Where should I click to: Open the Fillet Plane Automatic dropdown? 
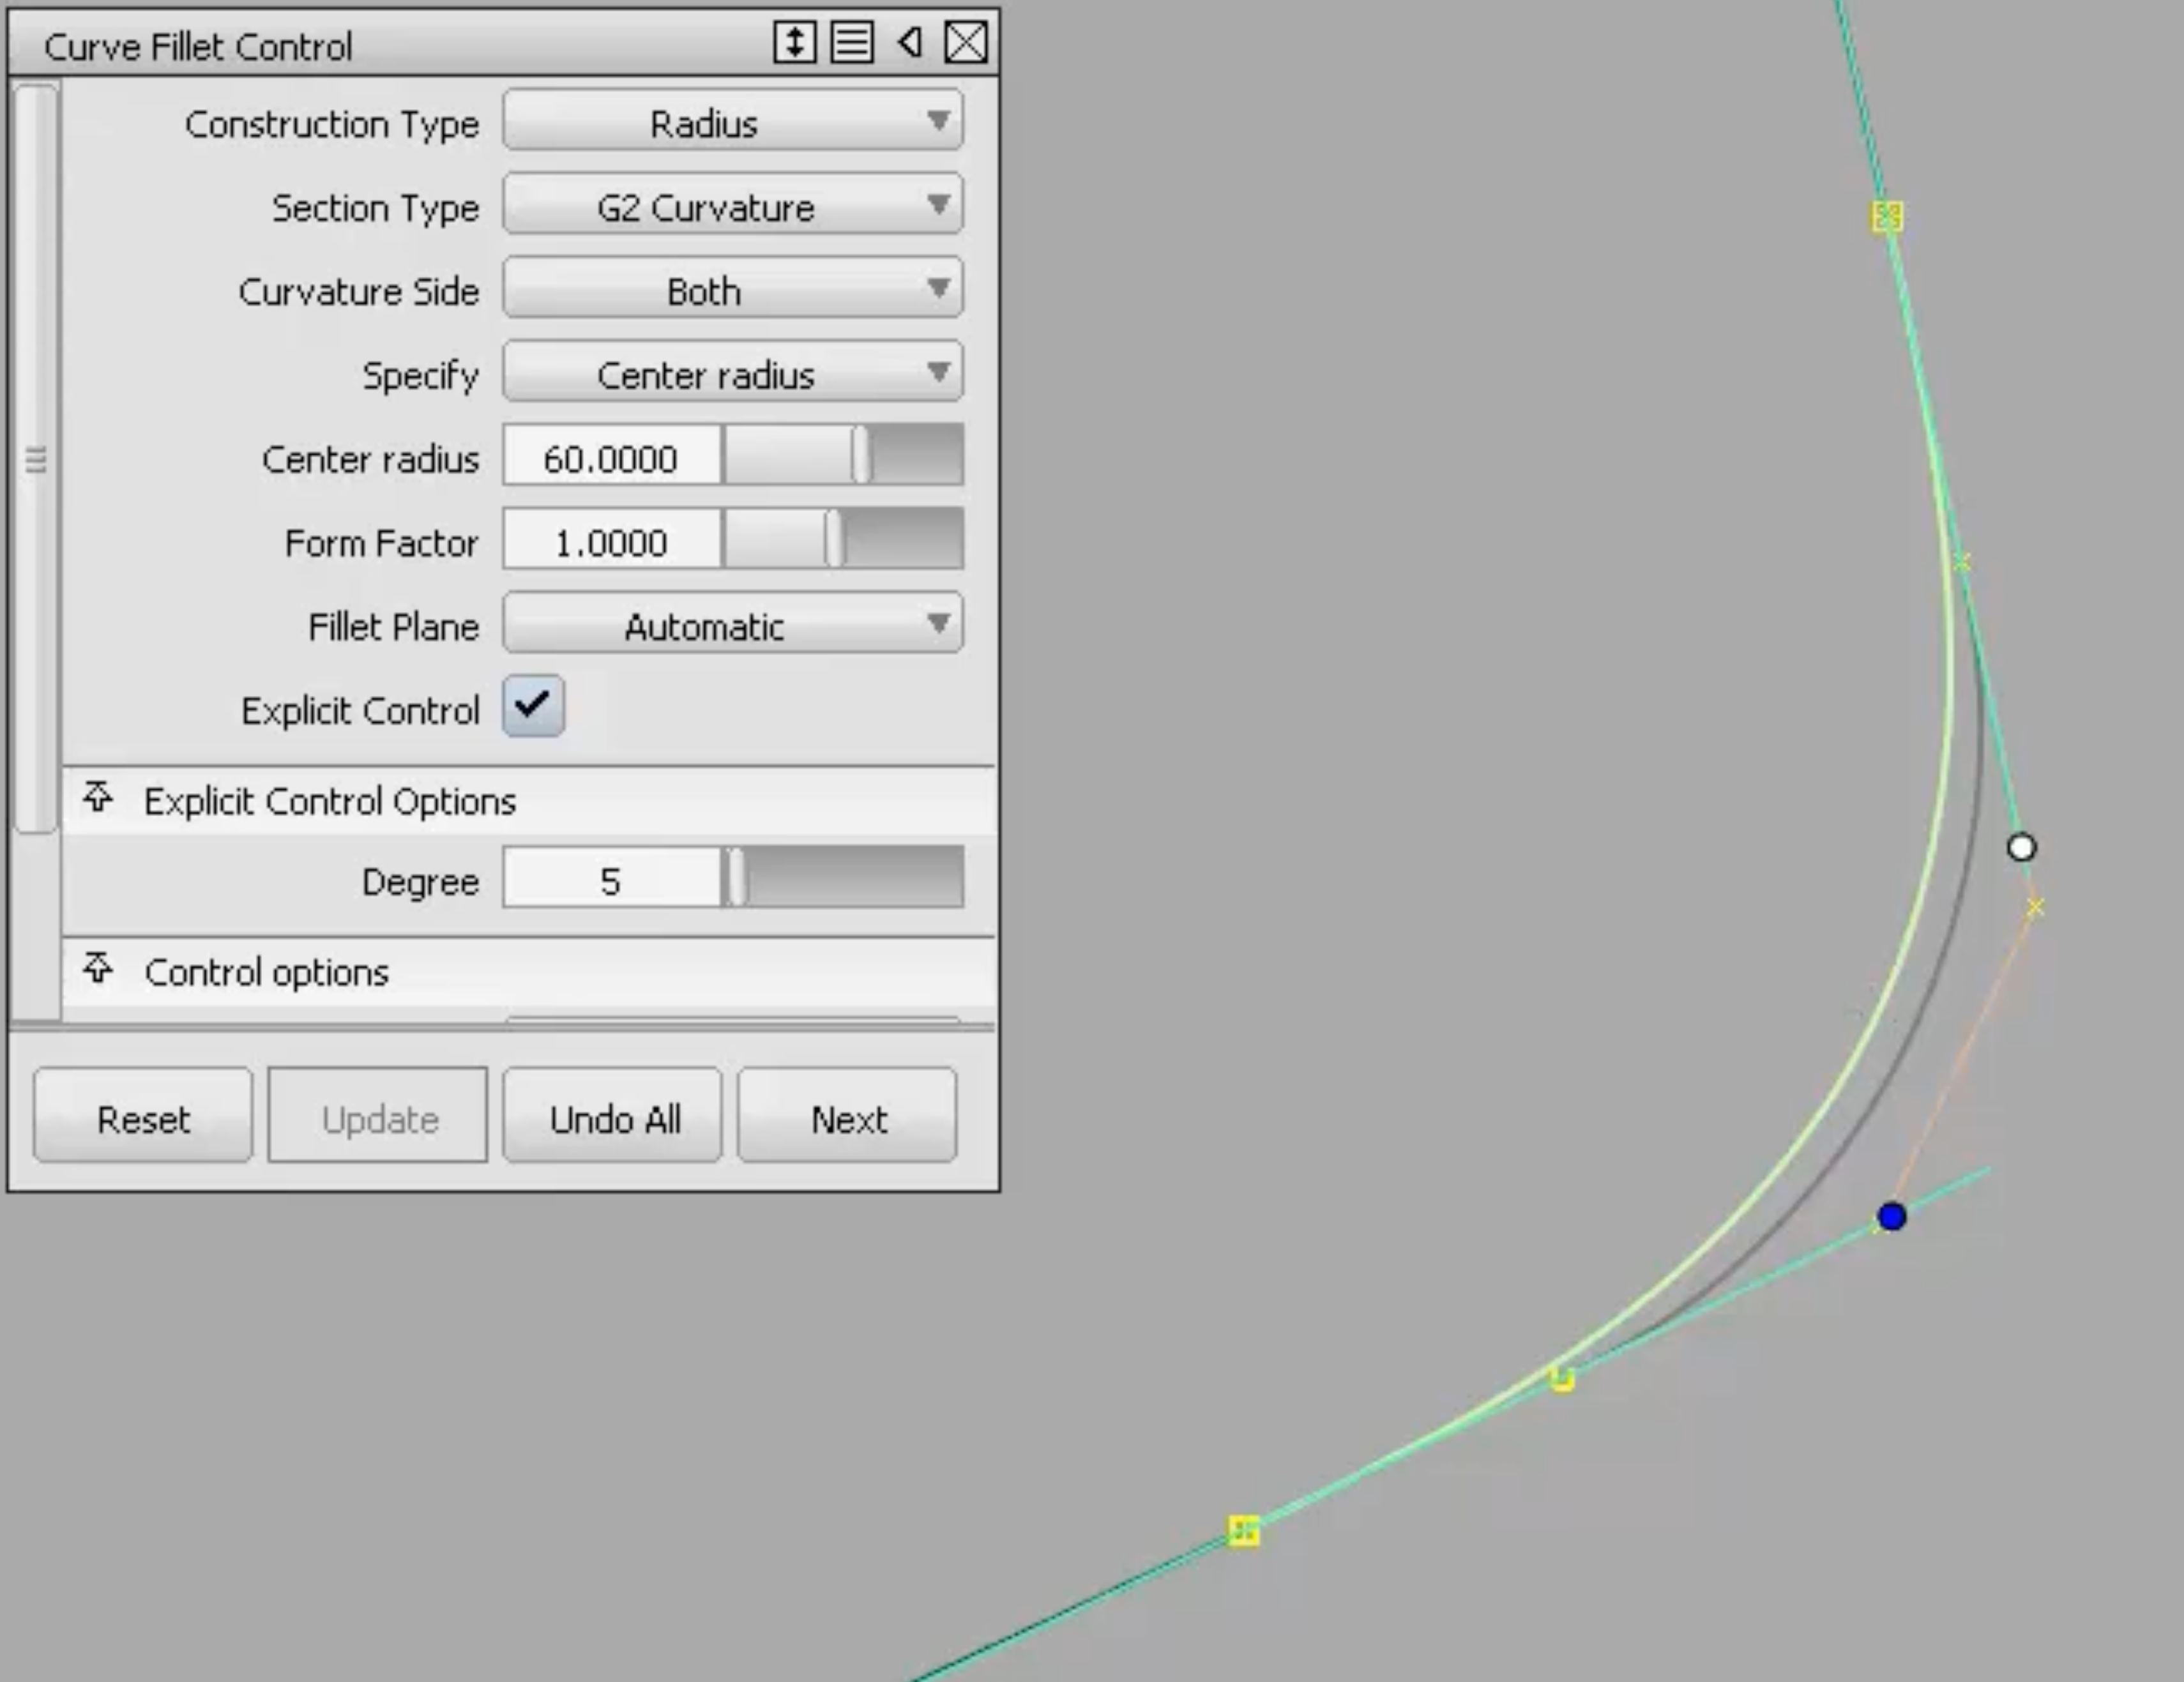(733, 625)
